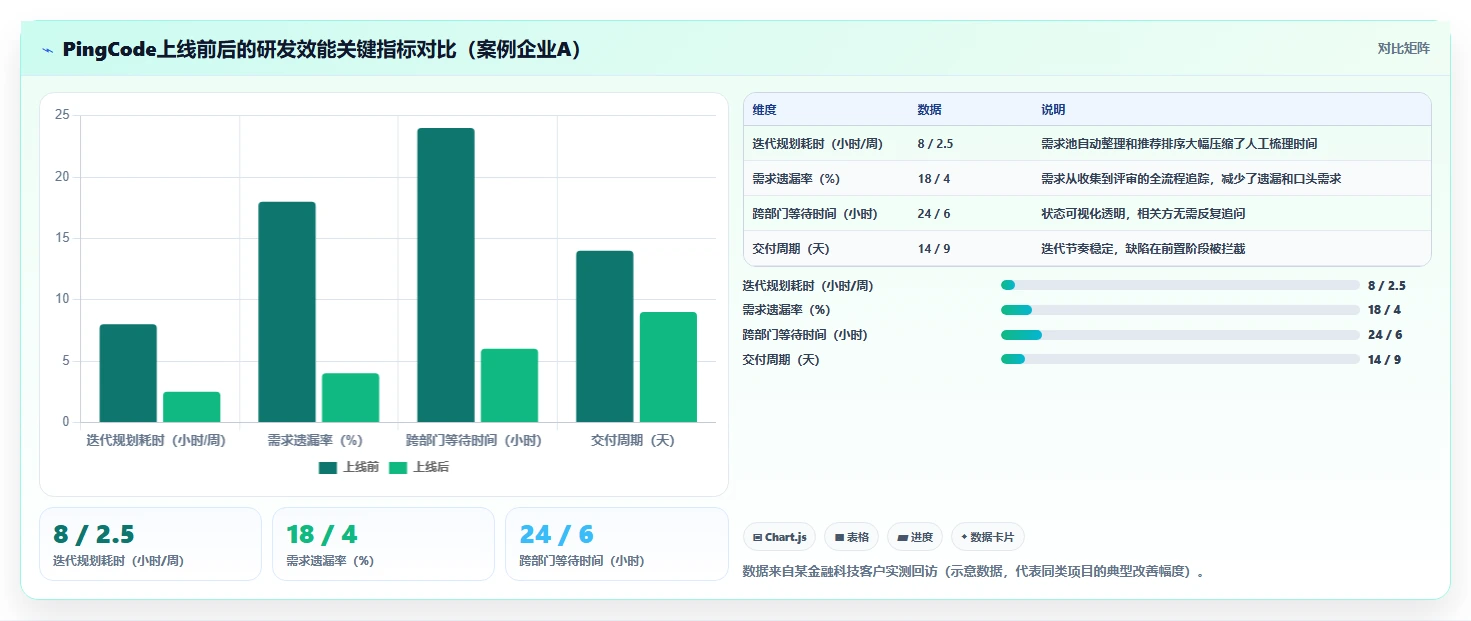Image resolution: width=1471 pixels, height=621 pixels.
Task: Click the 数据卡片 tag chip
Action: (x=987, y=537)
